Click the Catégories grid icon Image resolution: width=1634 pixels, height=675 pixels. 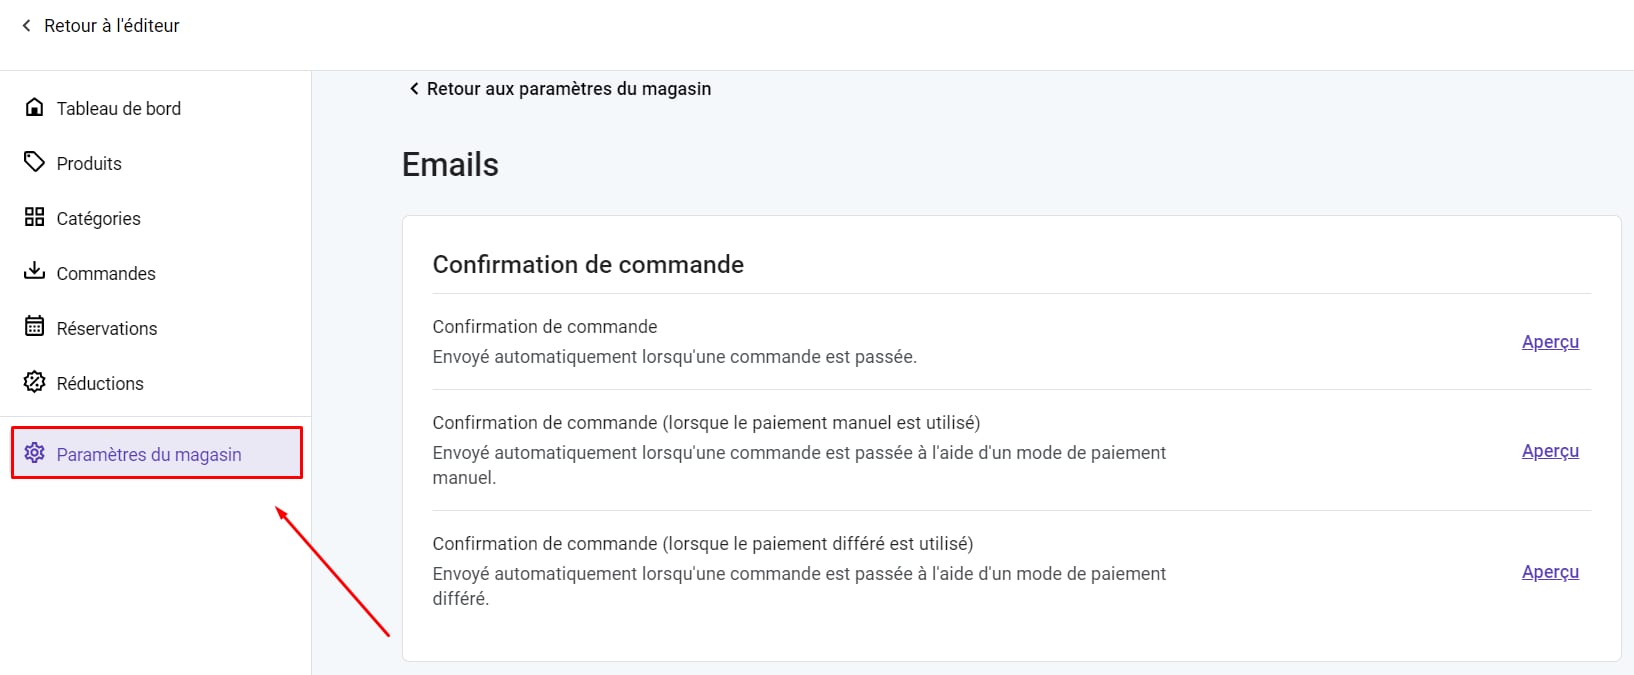click(34, 217)
